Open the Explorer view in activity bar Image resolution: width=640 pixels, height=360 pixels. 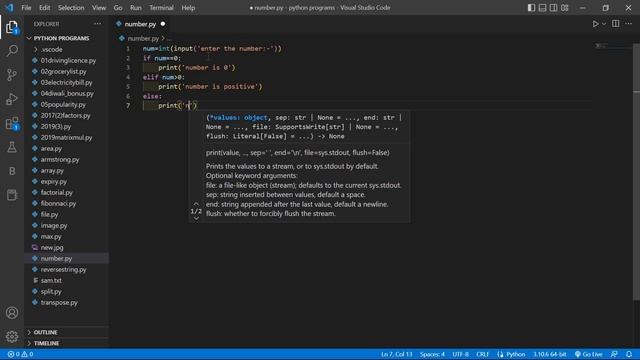[12, 27]
